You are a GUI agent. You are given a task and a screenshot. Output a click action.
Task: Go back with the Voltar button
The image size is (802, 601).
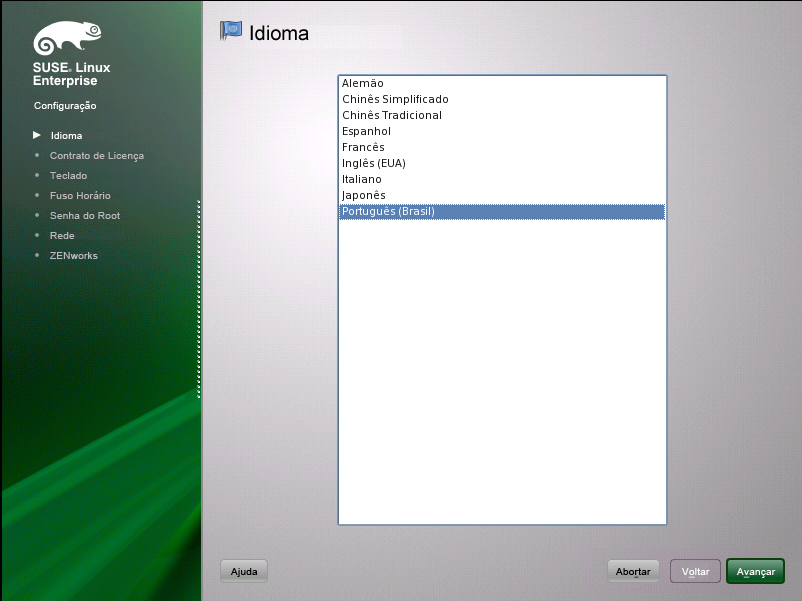point(695,571)
